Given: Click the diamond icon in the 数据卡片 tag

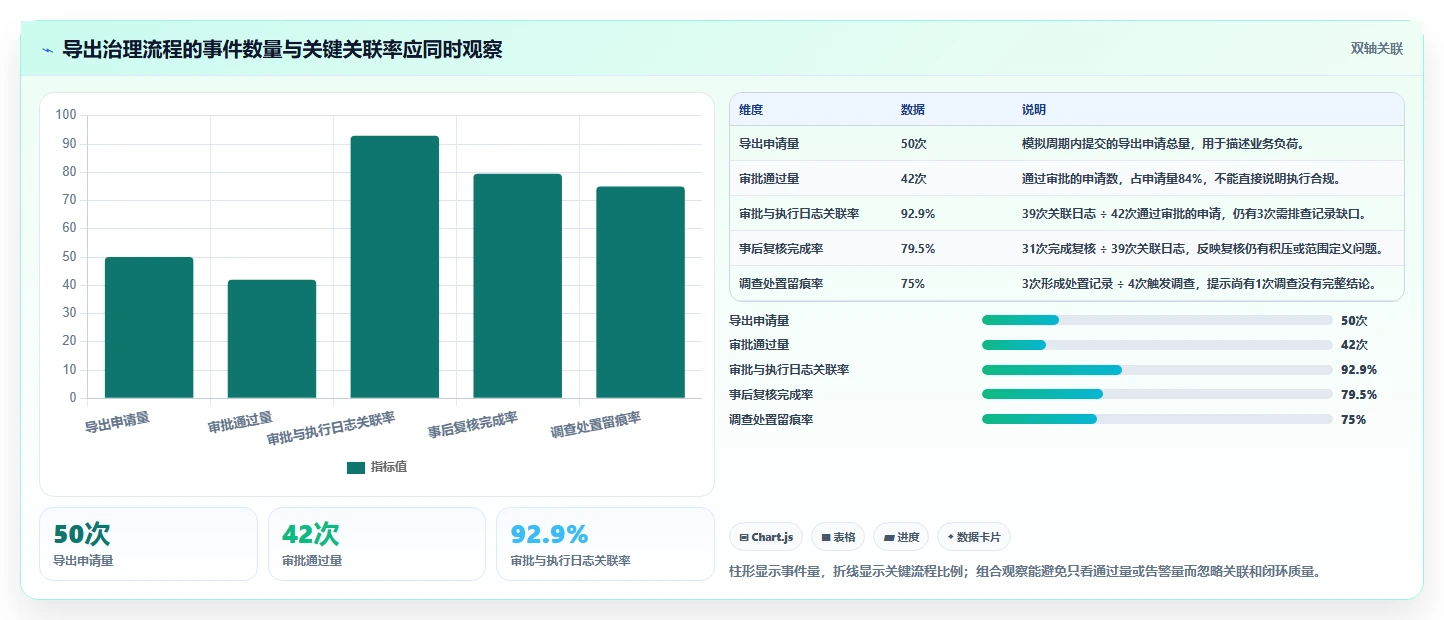Looking at the screenshot, I should tap(951, 537).
